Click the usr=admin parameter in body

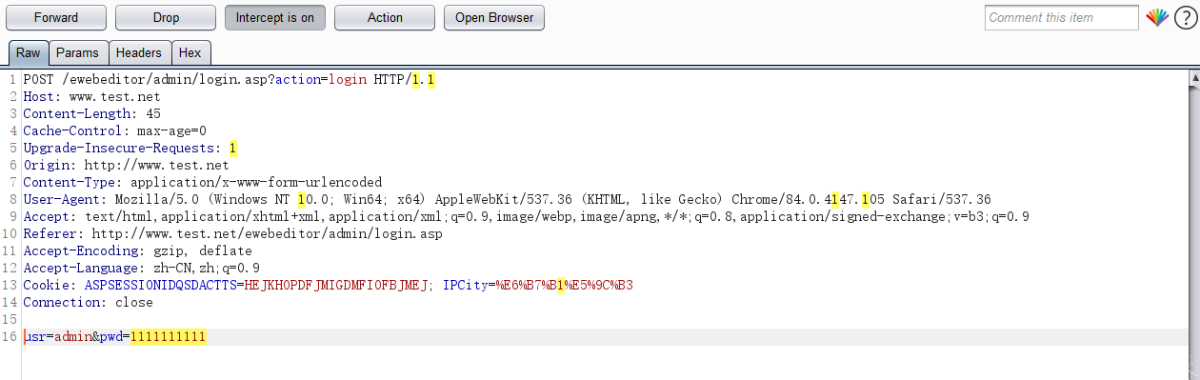[57, 337]
